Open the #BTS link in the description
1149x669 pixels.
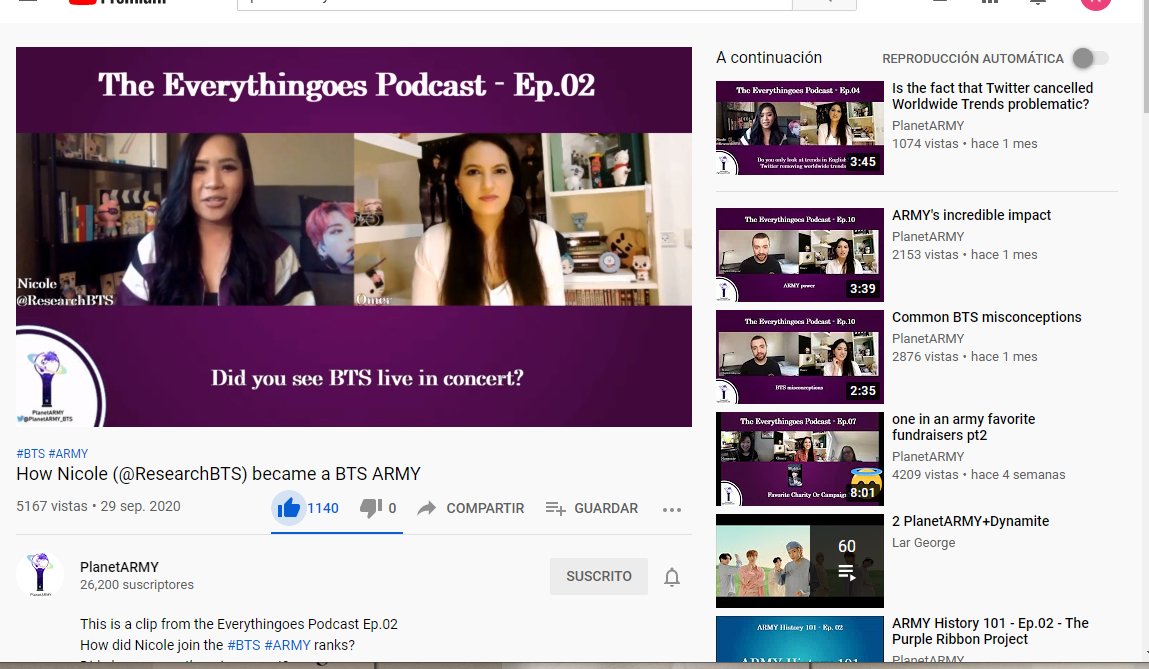coord(244,645)
